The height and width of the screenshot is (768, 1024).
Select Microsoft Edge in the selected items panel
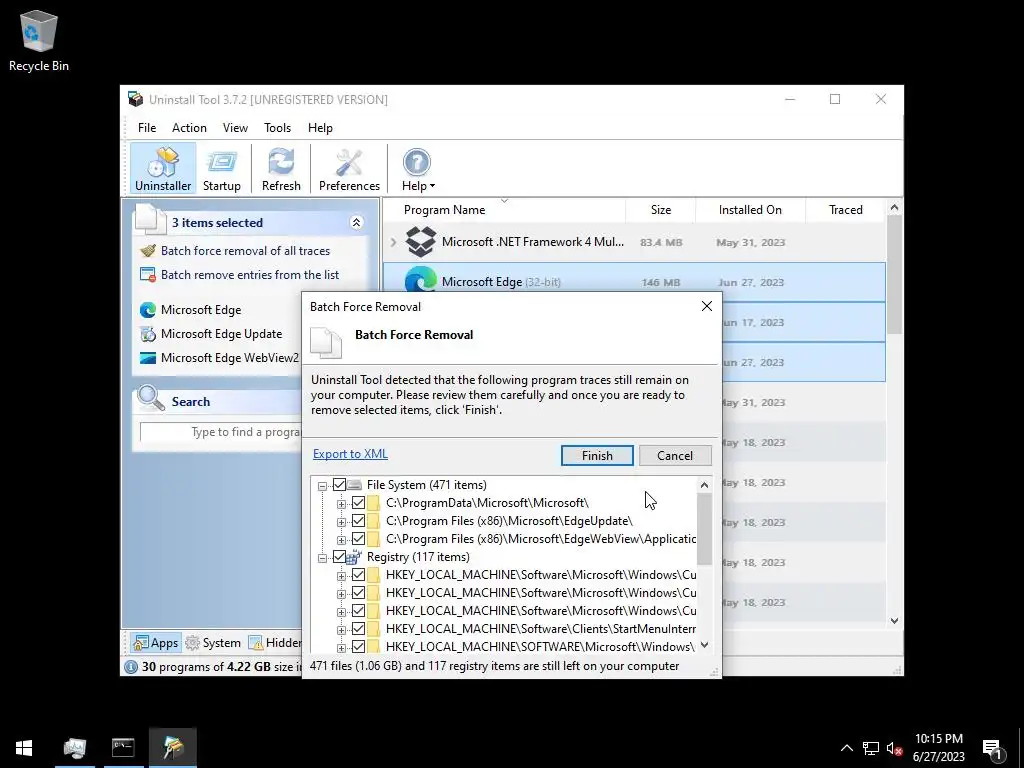pyautogui.click(x=200, y=310)
